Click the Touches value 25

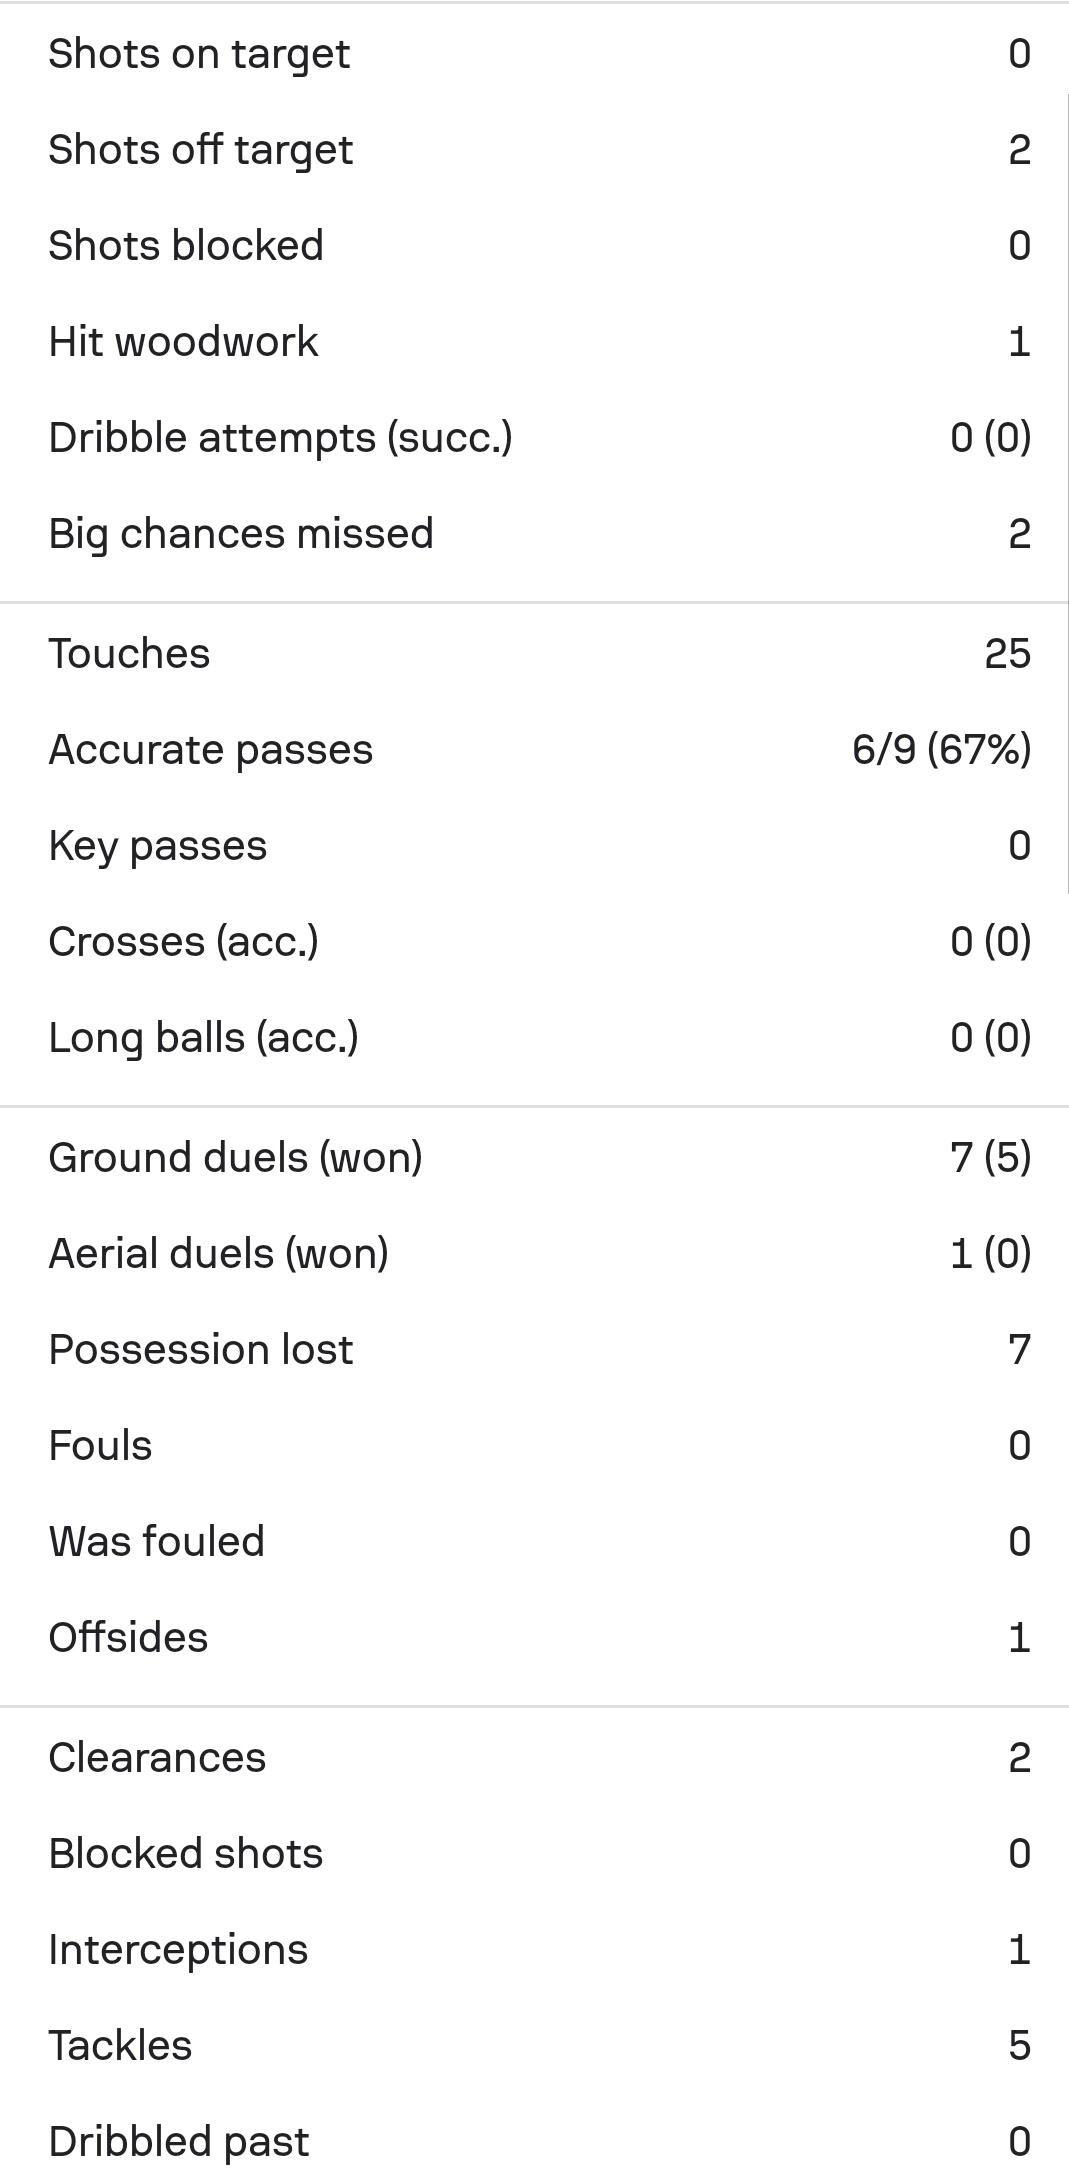(1007, 654)
